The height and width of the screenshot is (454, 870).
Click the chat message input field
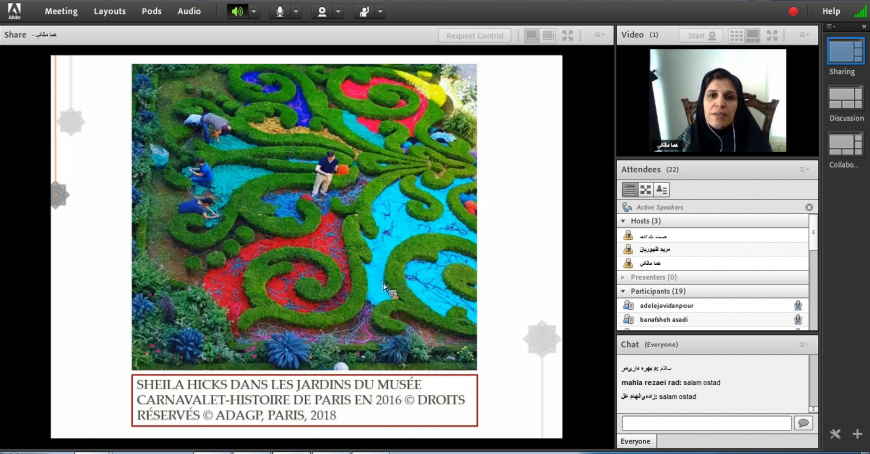click(705, 423)
